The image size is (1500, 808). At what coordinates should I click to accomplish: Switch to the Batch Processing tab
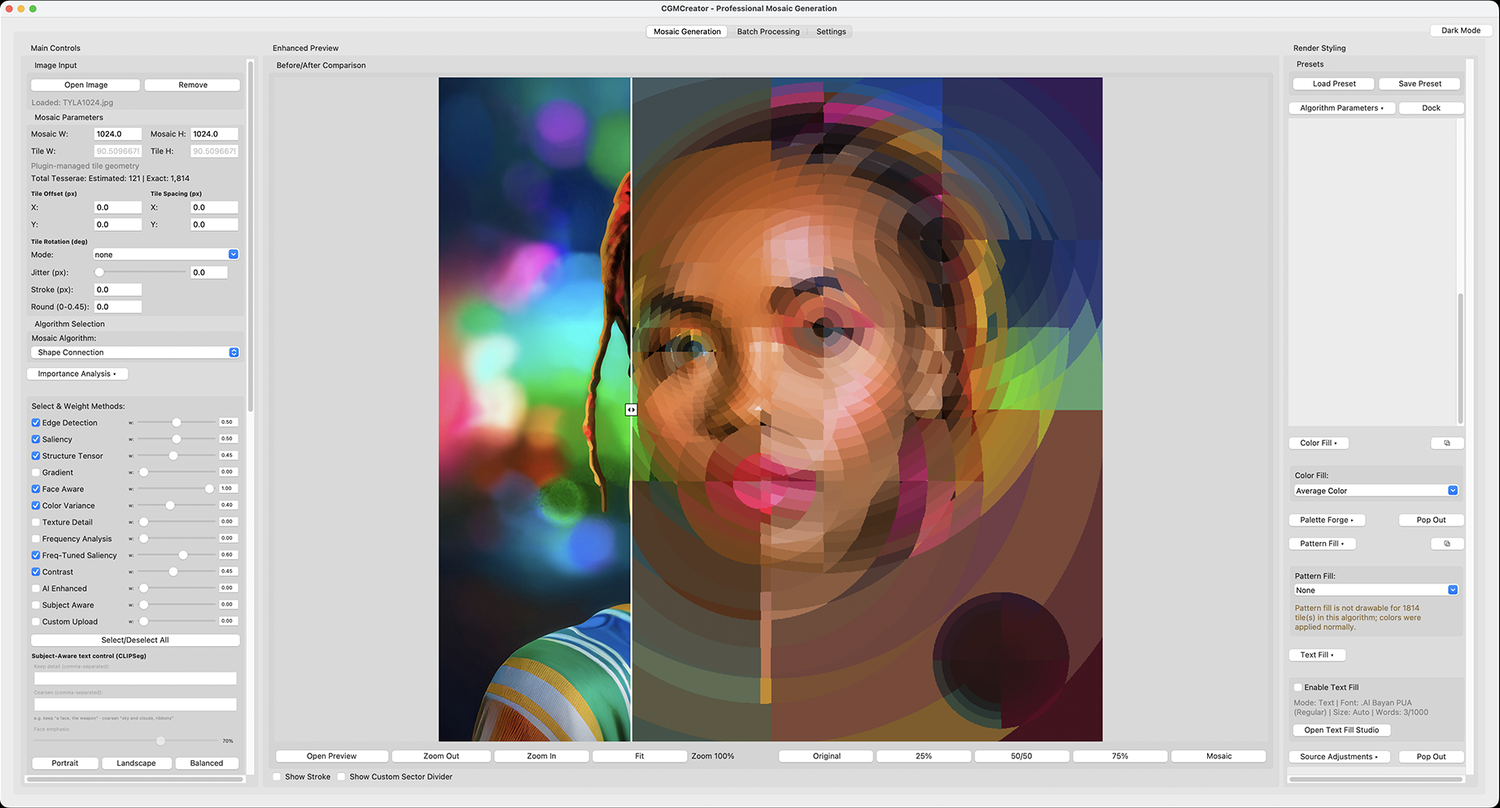point(768,32)
